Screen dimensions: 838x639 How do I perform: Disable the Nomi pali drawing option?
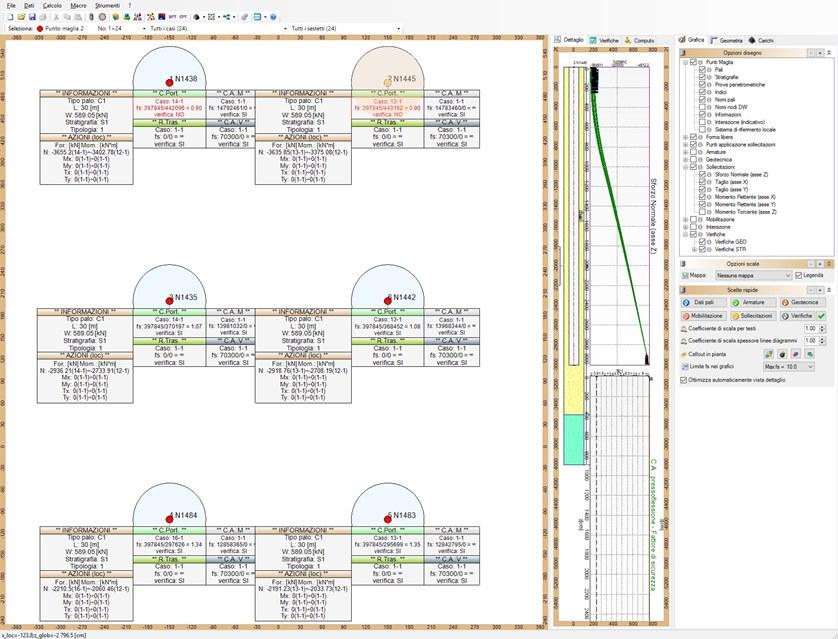coord(701,98)
